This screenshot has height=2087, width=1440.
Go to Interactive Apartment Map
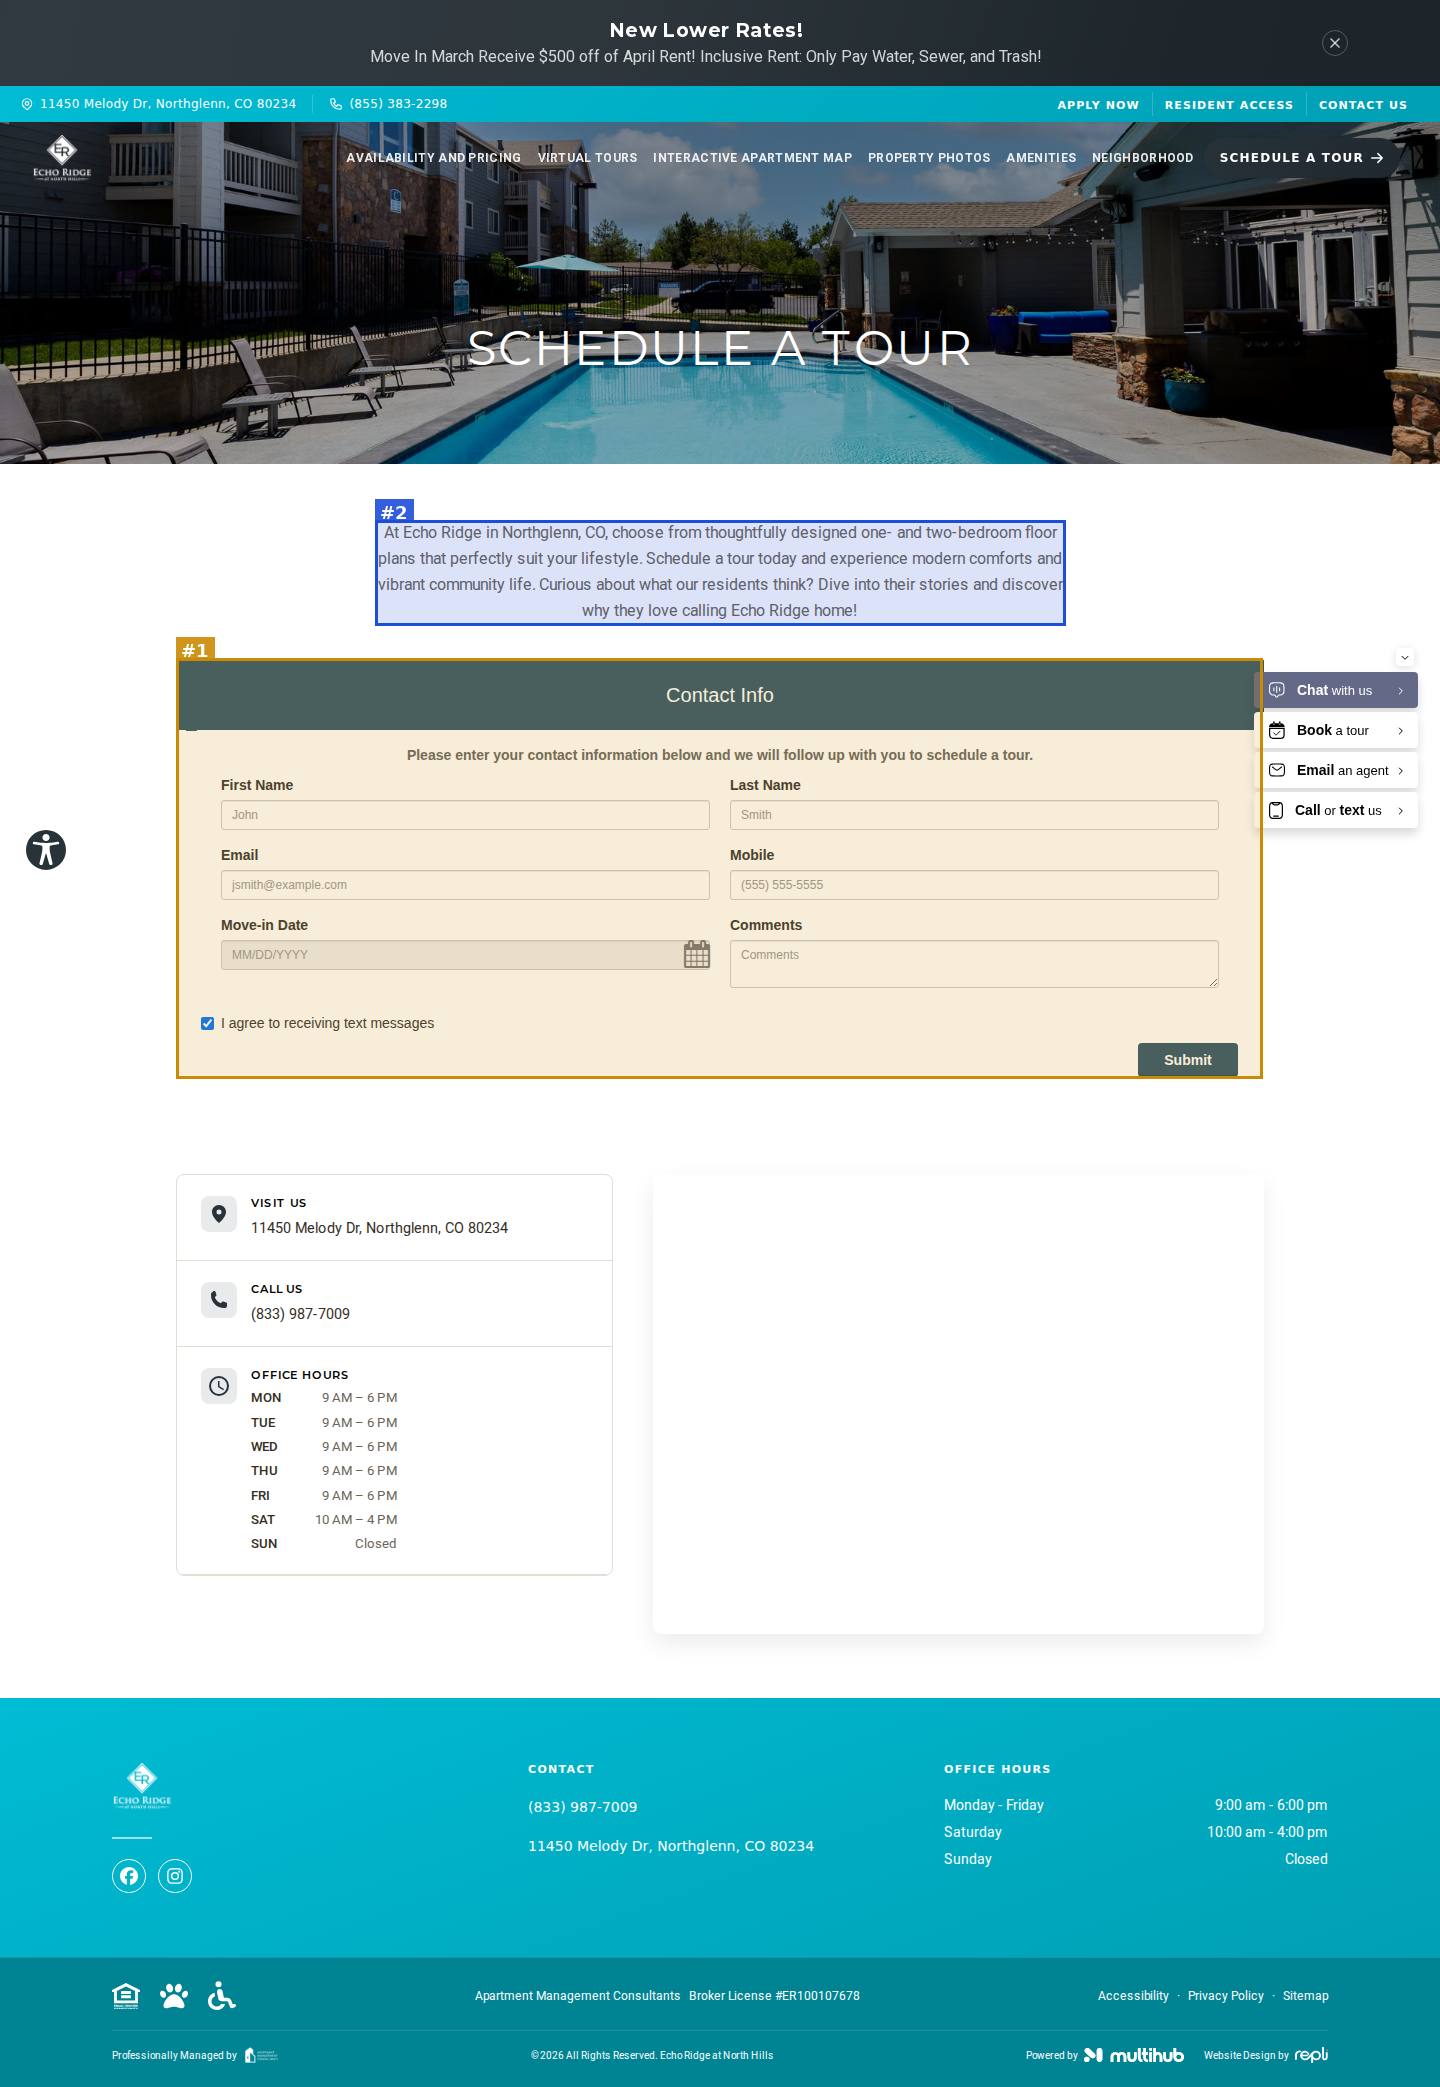click(x=753, y=158)
